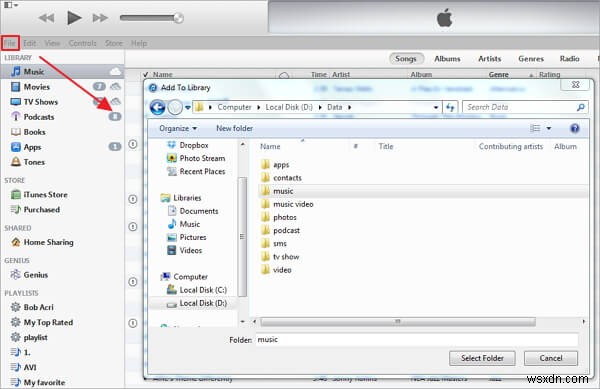
Task: Select Local Disk (D:) in the tree
Action: [x=197, y=303]
